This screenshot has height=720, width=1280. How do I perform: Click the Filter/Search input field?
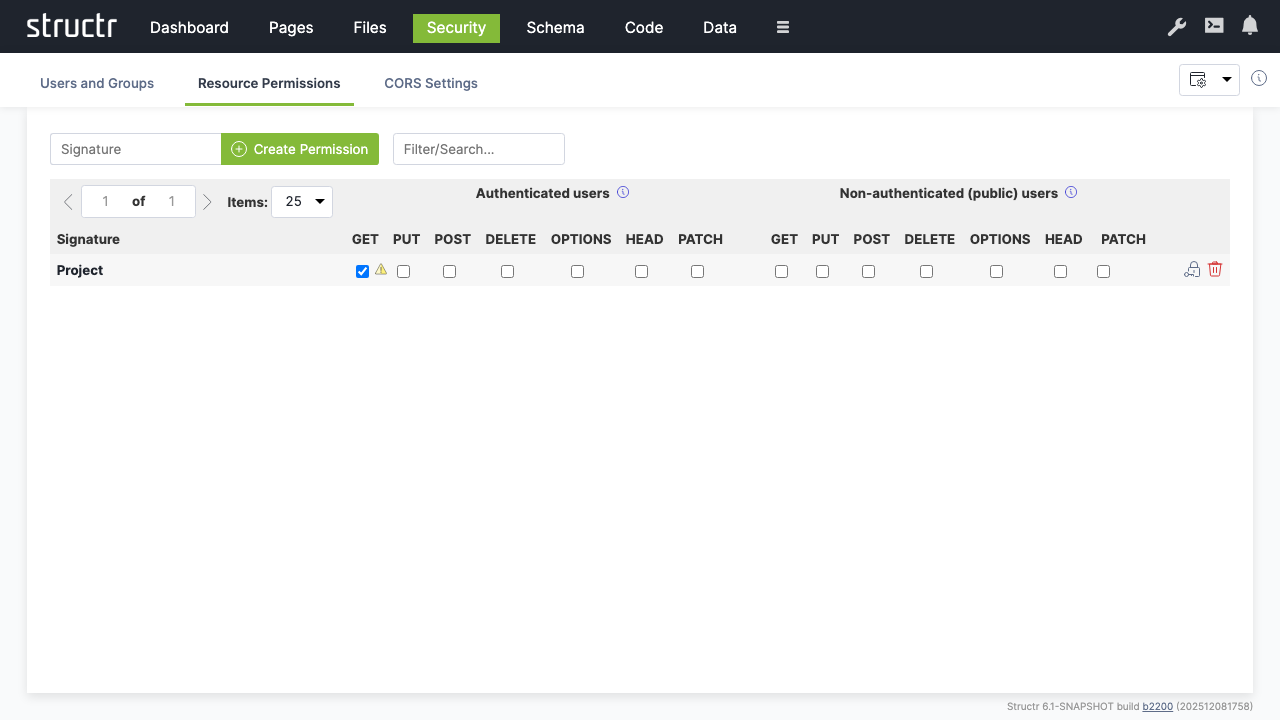click(478, 148)
